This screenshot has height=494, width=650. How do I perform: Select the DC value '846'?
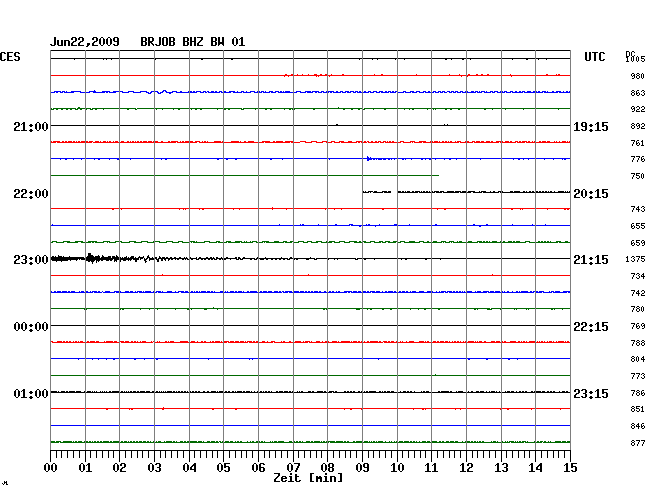click(x=638, y=426)
